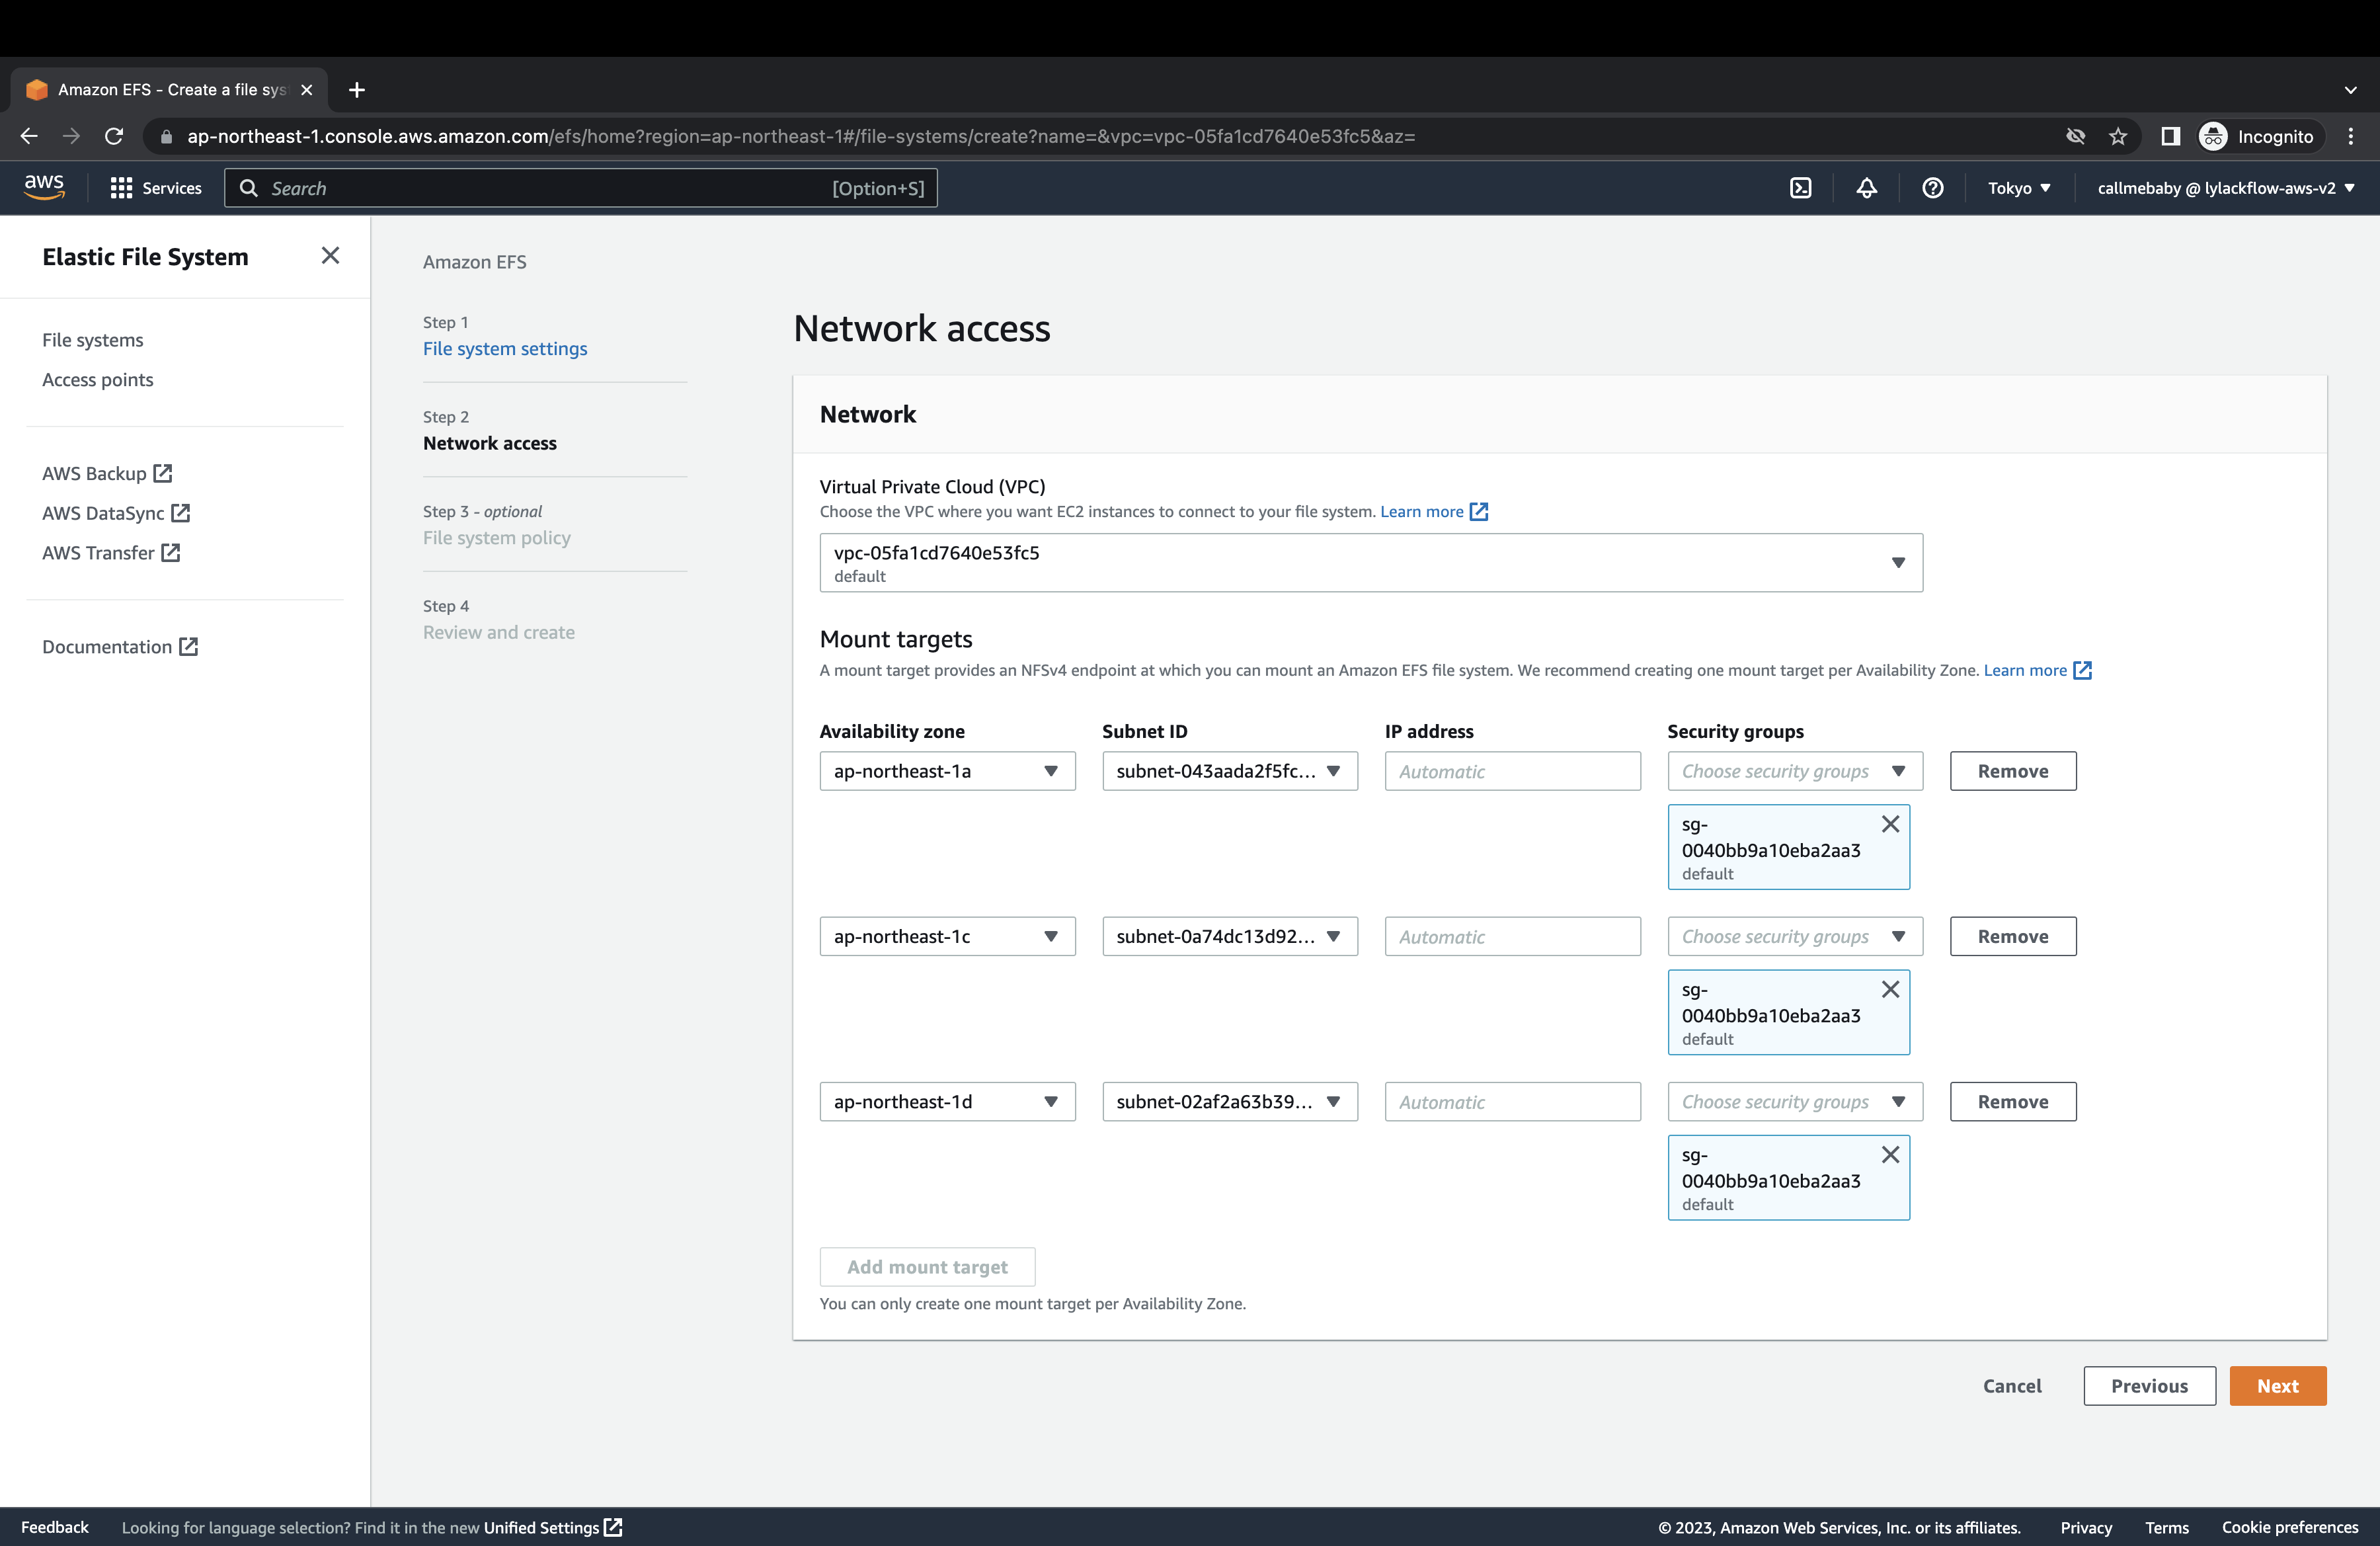Close the Amazon EFS browser tab

[307, 90]
